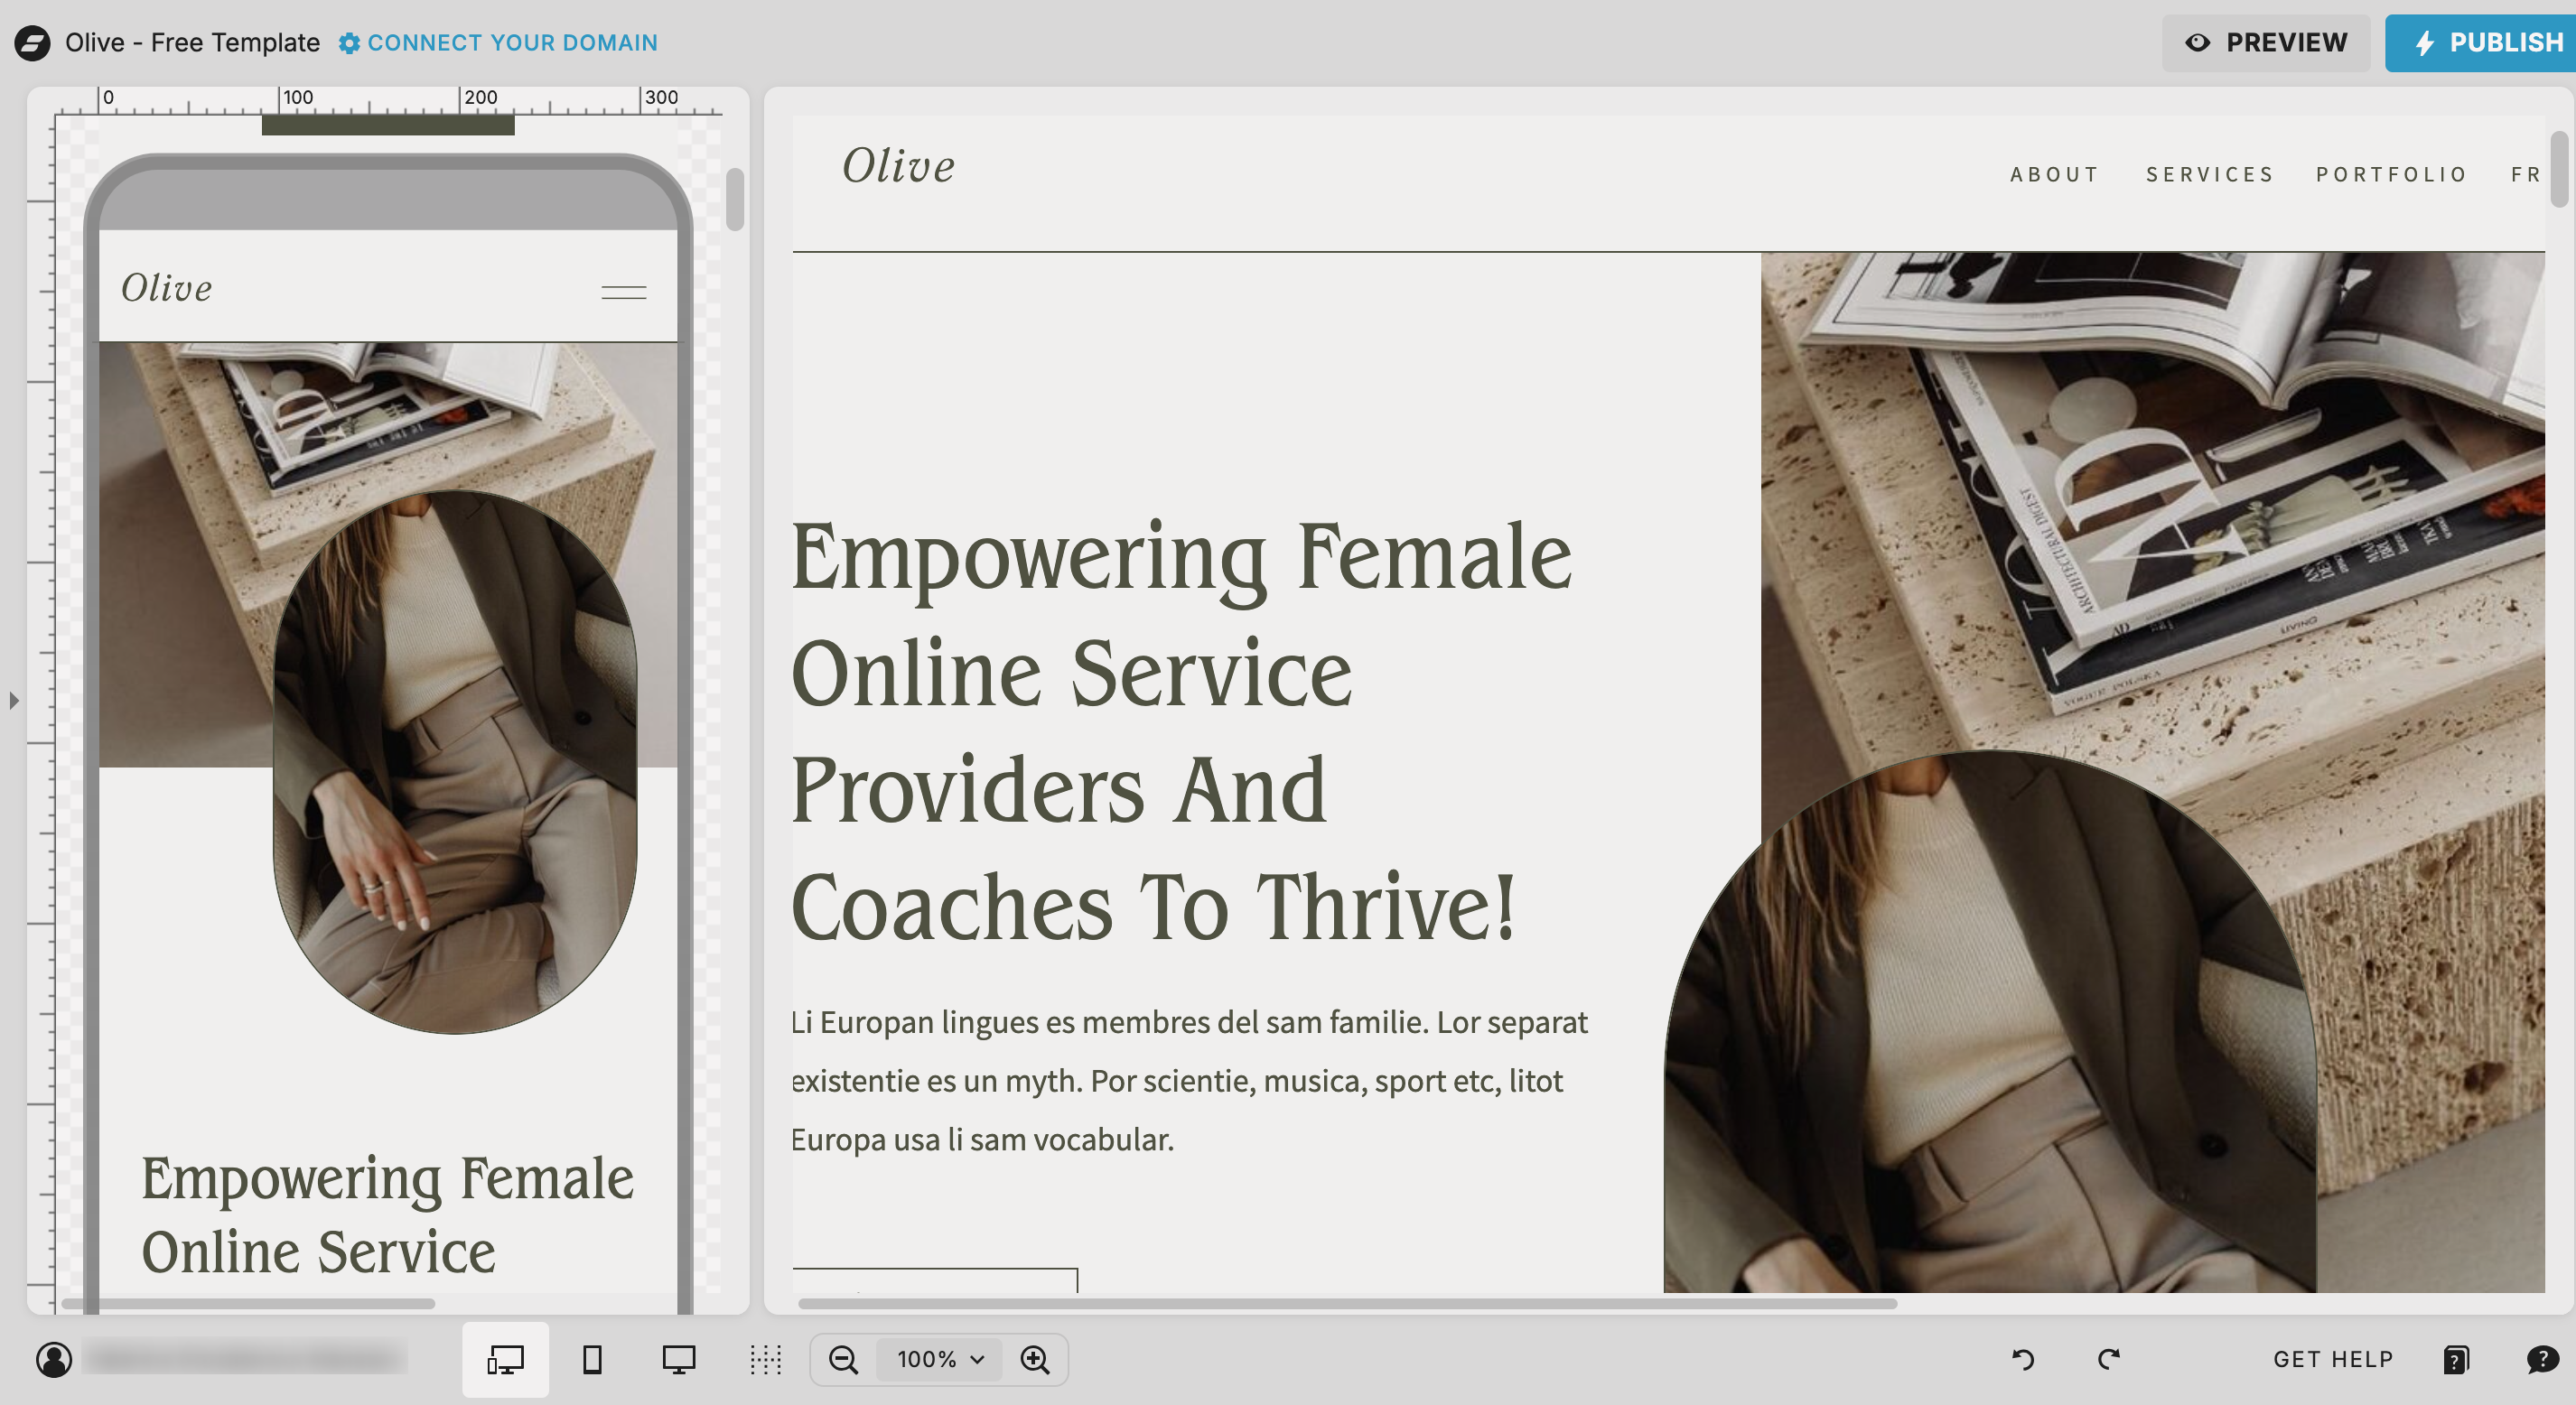Viewport: 2576px width, 1405px height.
Task: Switch to desktop-only view
Action: tap(679, 1359)
